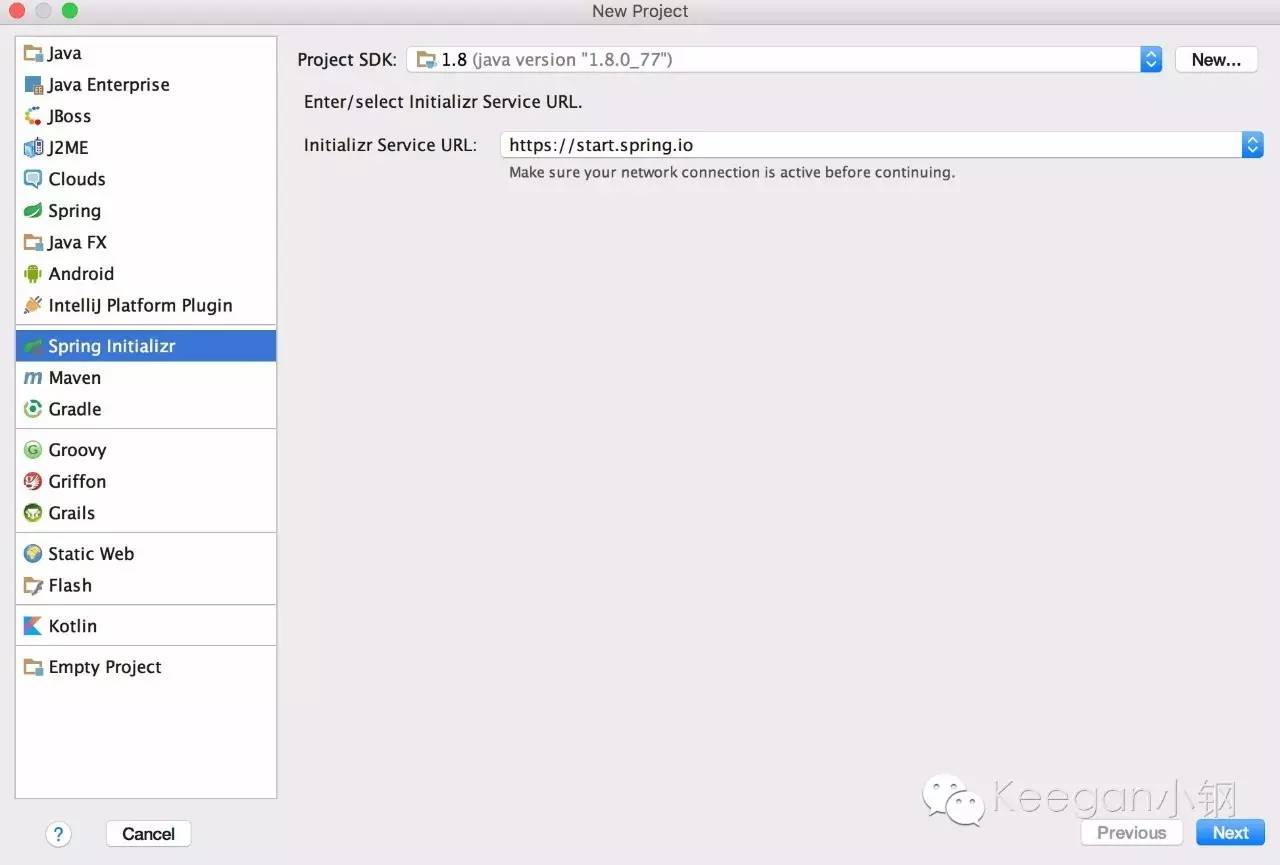Click the Clouds speech-bubble icon
Image resolution: width=1280 pixels, height=865 pixels.
coord(33,179)
